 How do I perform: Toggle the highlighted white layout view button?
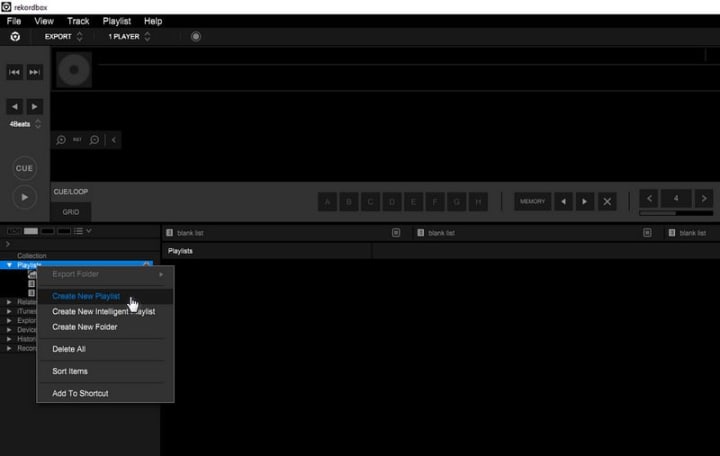[31, 231]
